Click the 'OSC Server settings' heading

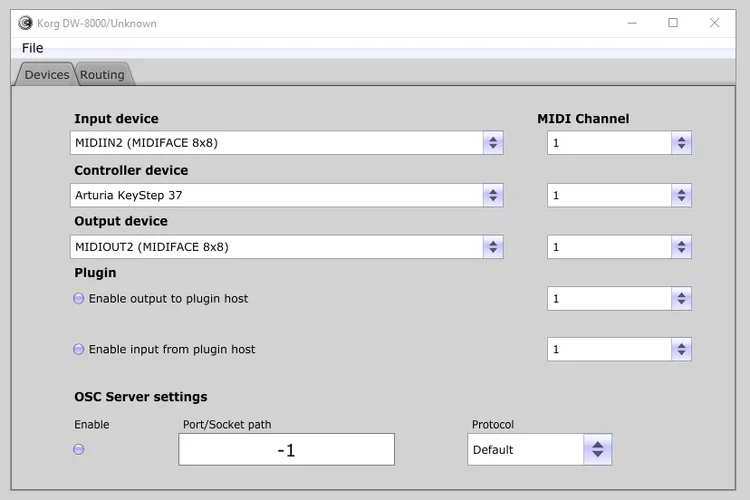141,397
